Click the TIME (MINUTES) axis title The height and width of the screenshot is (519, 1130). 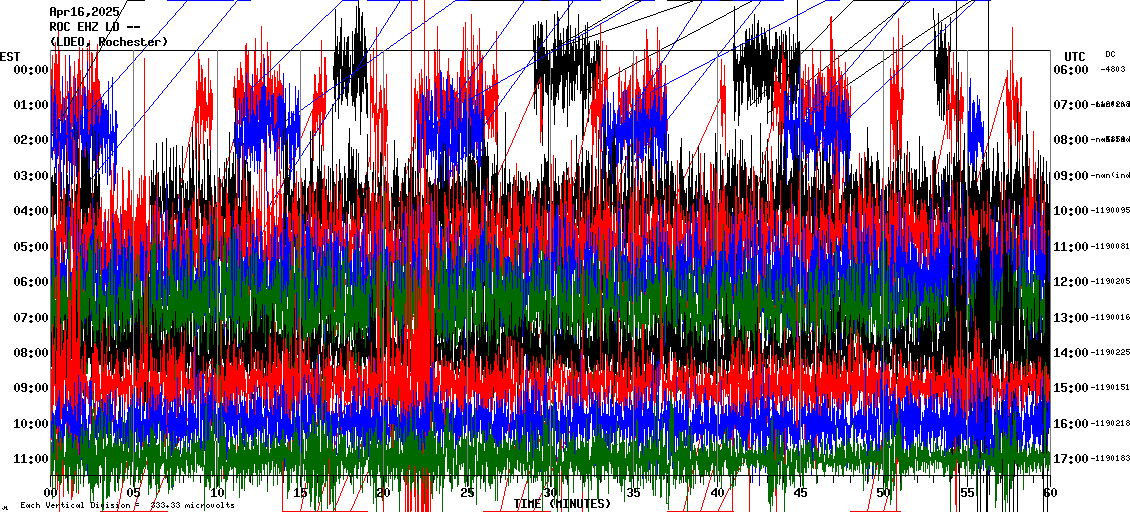pyautogui.click(x=562, y=504)
